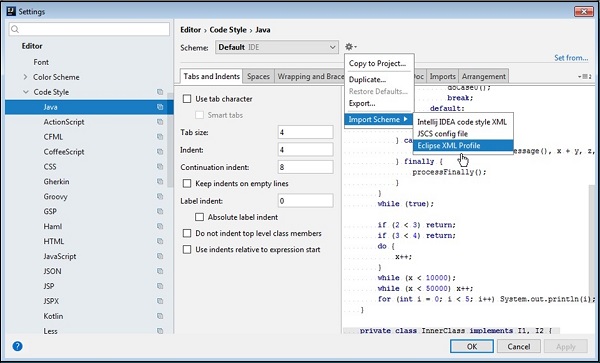Select Kotlin in the Code Style list

[x=53, y=316]
